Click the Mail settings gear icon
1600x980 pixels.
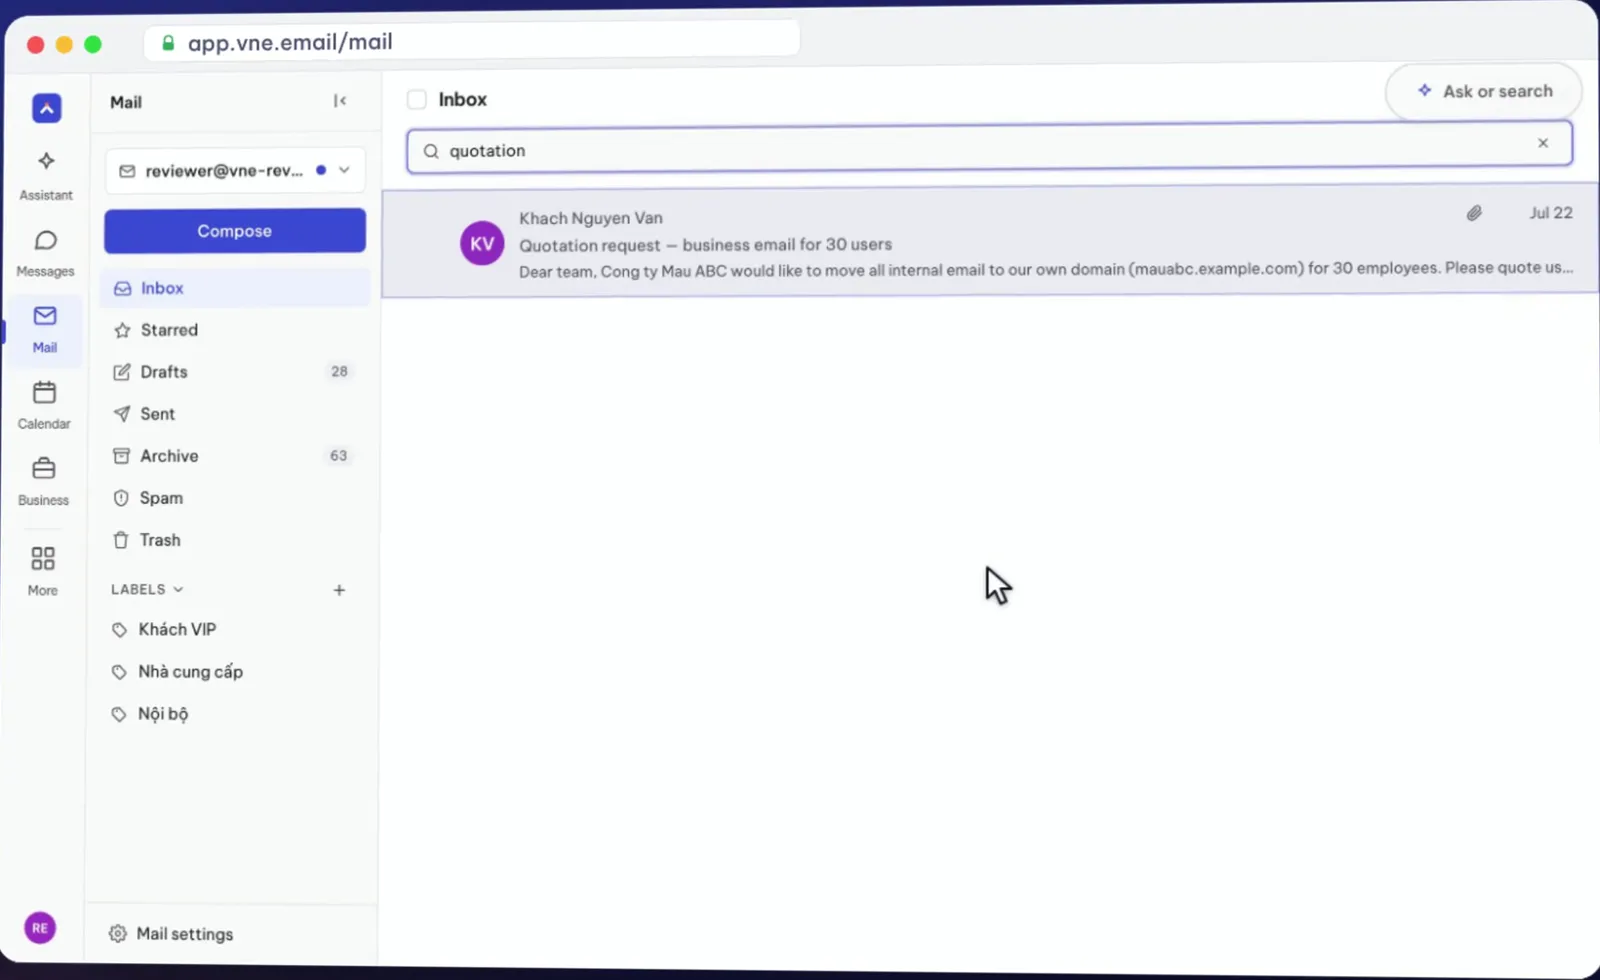point(118,933)
